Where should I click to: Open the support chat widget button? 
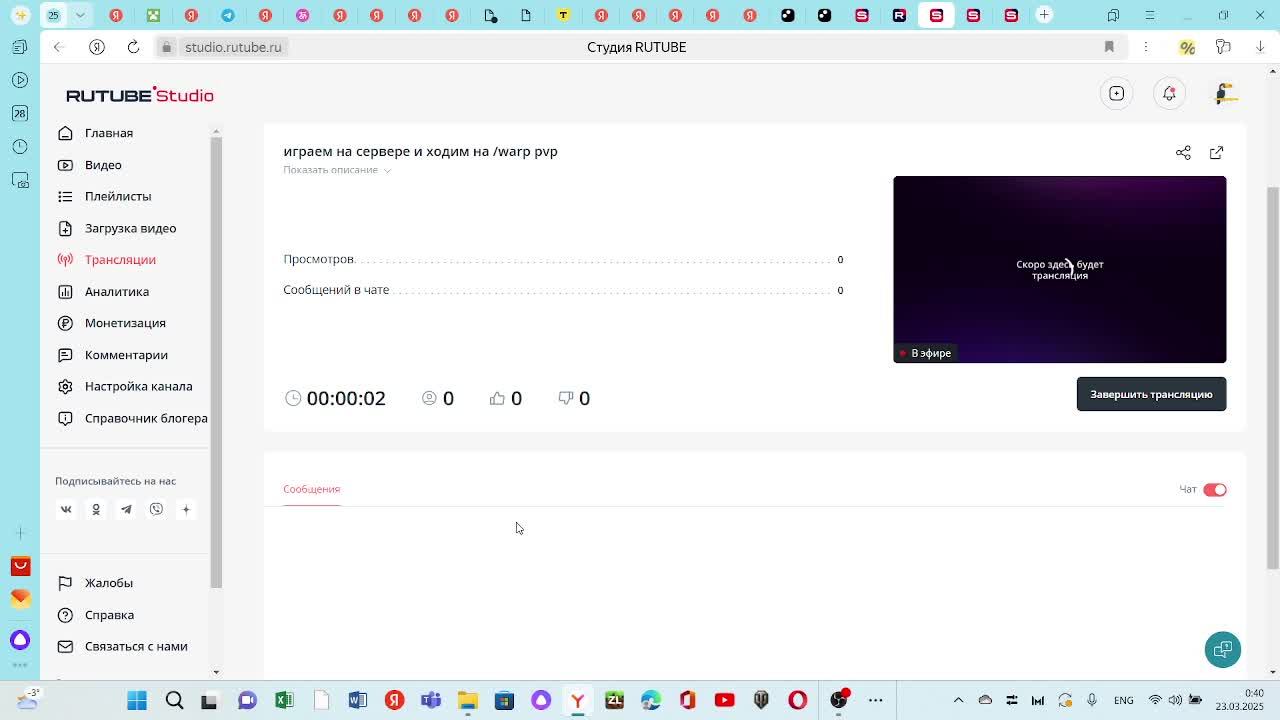(1222, 649)
